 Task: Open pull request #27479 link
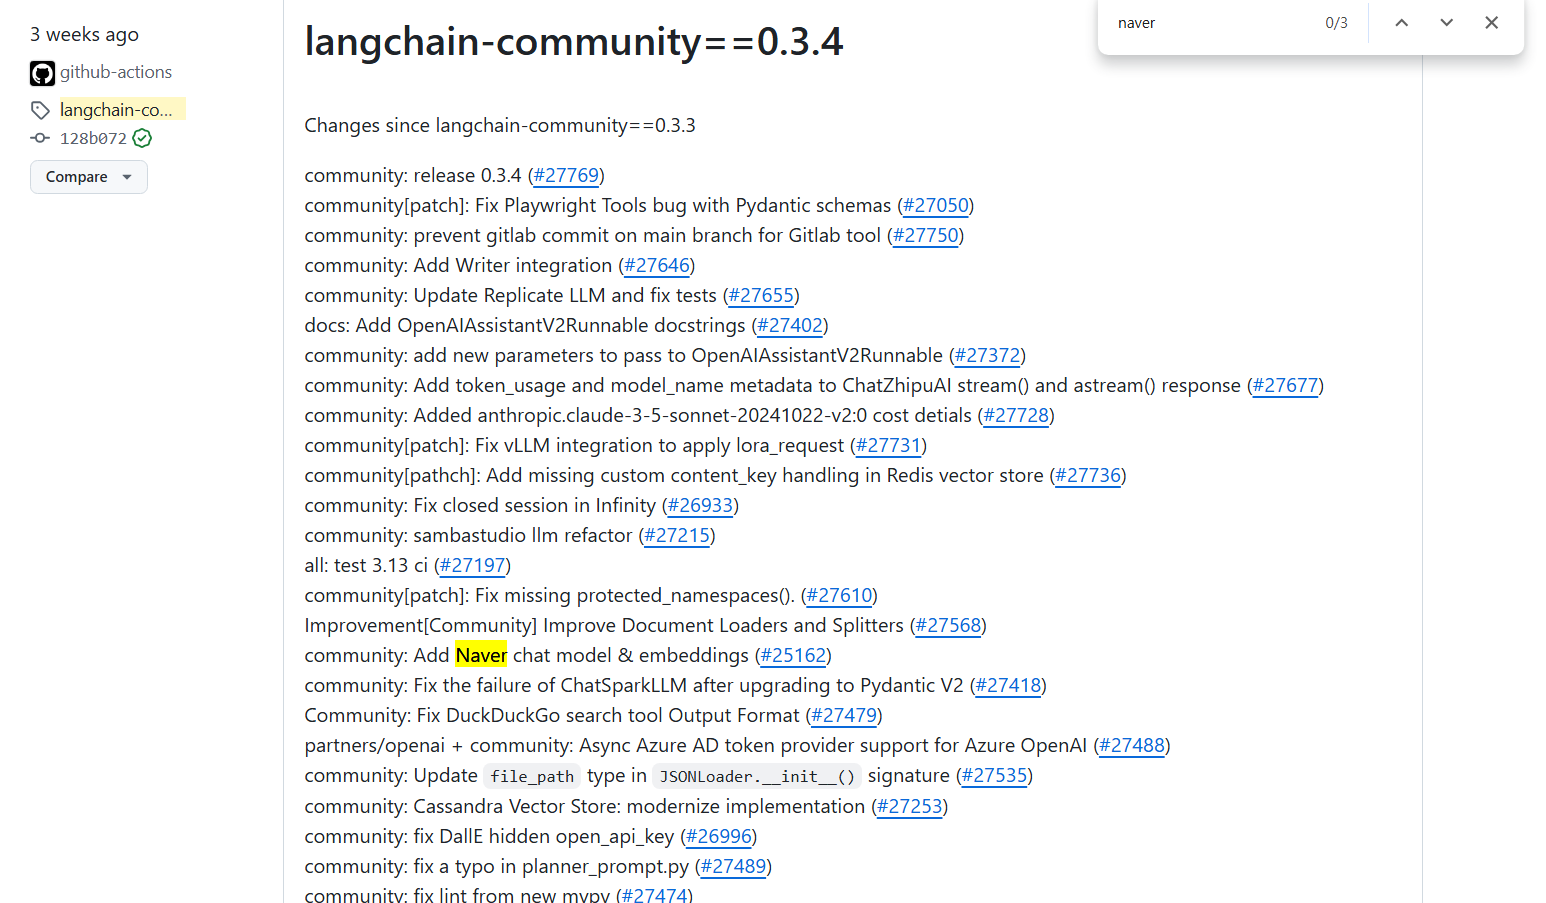844,716
